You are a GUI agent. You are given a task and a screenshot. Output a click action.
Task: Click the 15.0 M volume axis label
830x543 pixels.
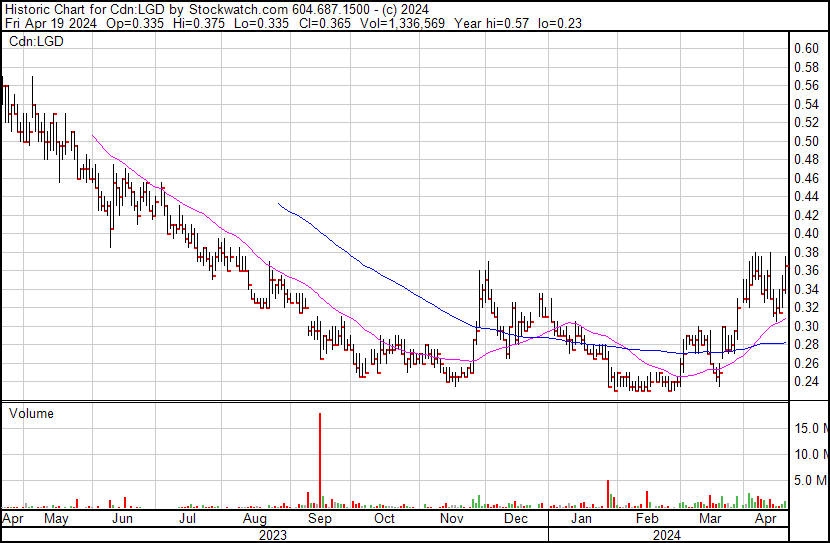[811, 428]
